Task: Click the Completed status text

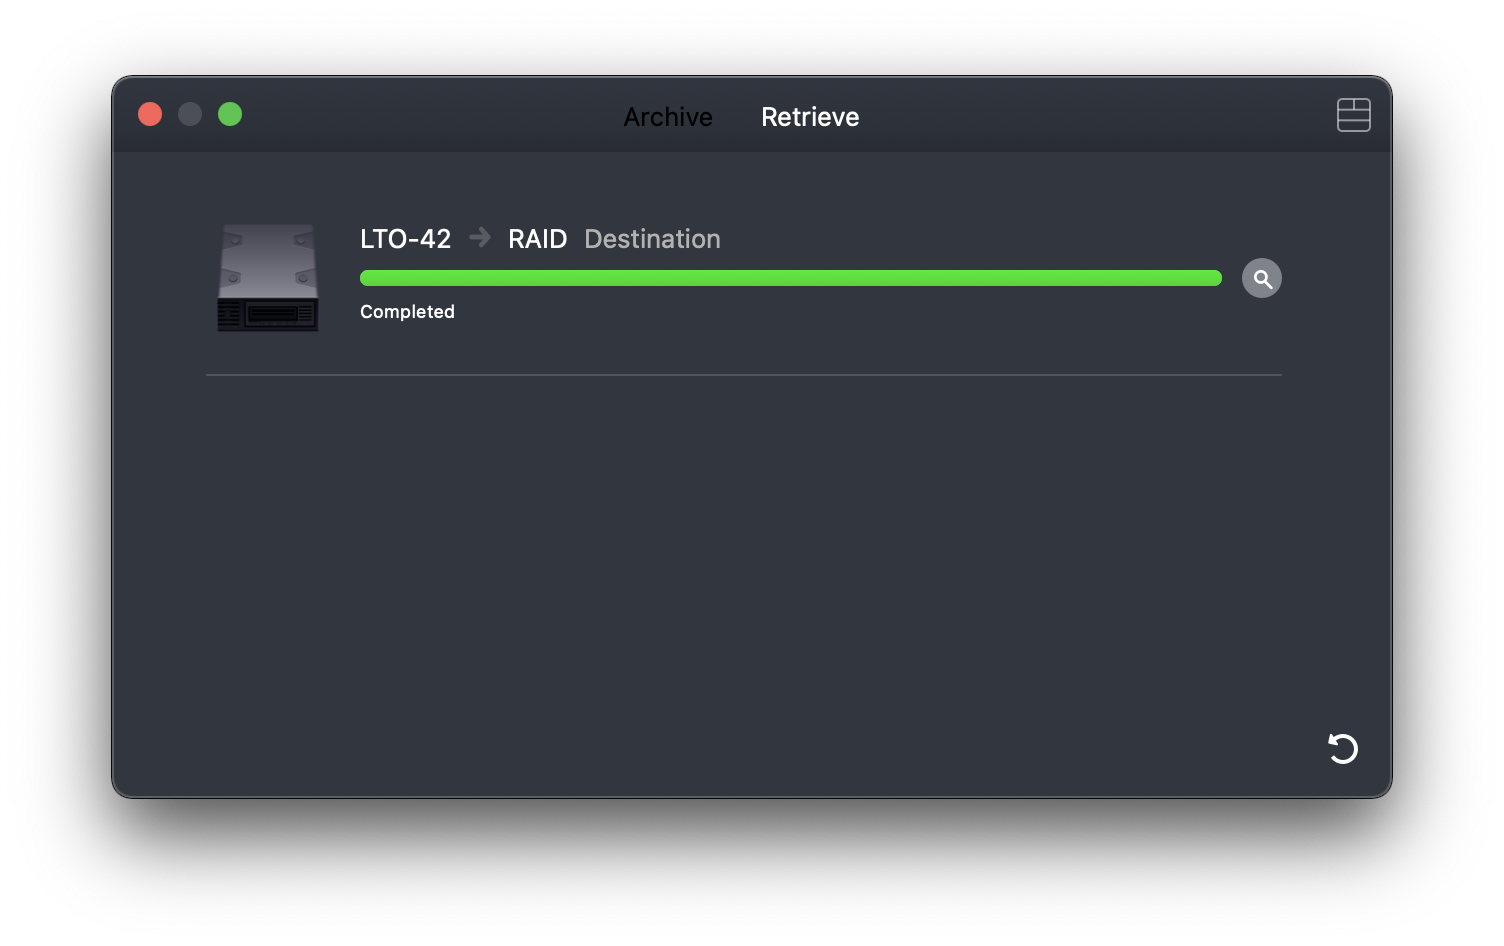Action: (407, 312)
